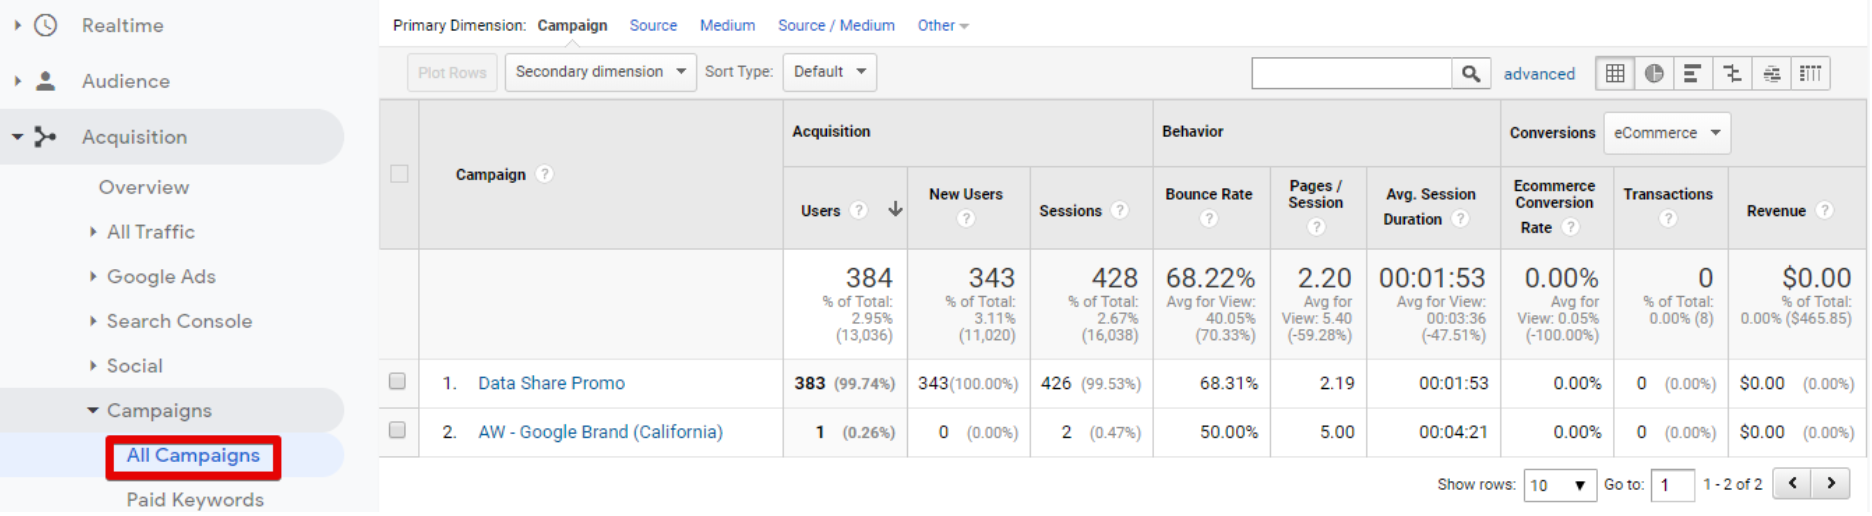
Task: Switch to term cloud view icon
Action: [x=1771, y=73]
